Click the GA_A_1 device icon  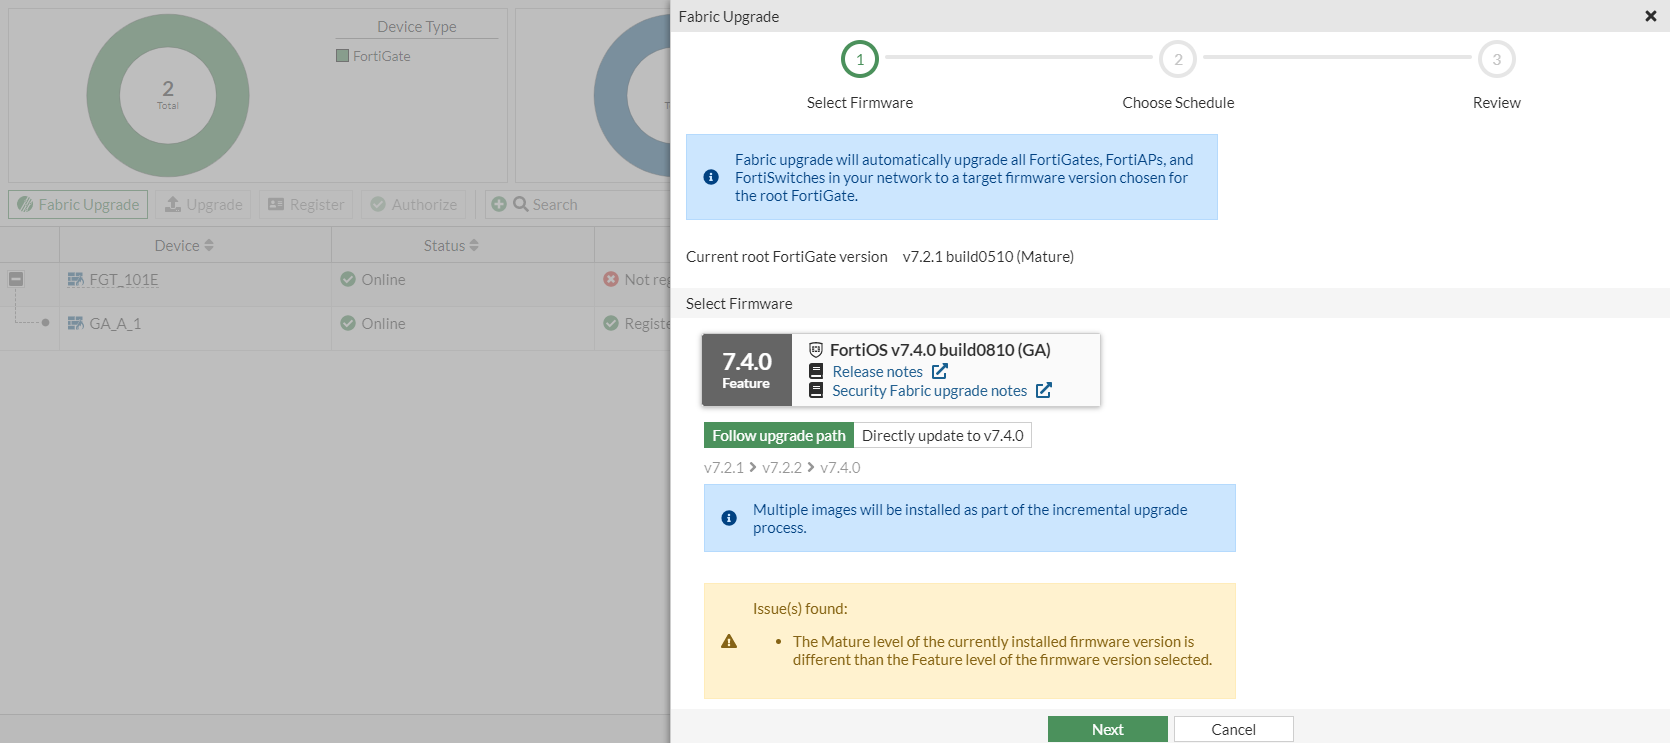pos(76,324)
